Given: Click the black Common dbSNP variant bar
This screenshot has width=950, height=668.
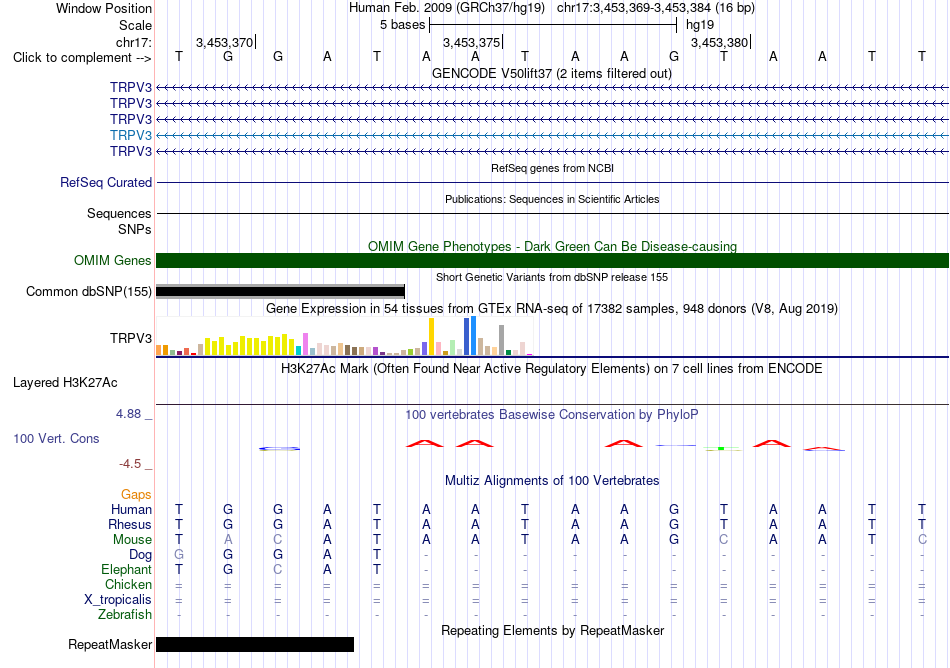Looking at the screenshot, I should [x=280, y=291].
